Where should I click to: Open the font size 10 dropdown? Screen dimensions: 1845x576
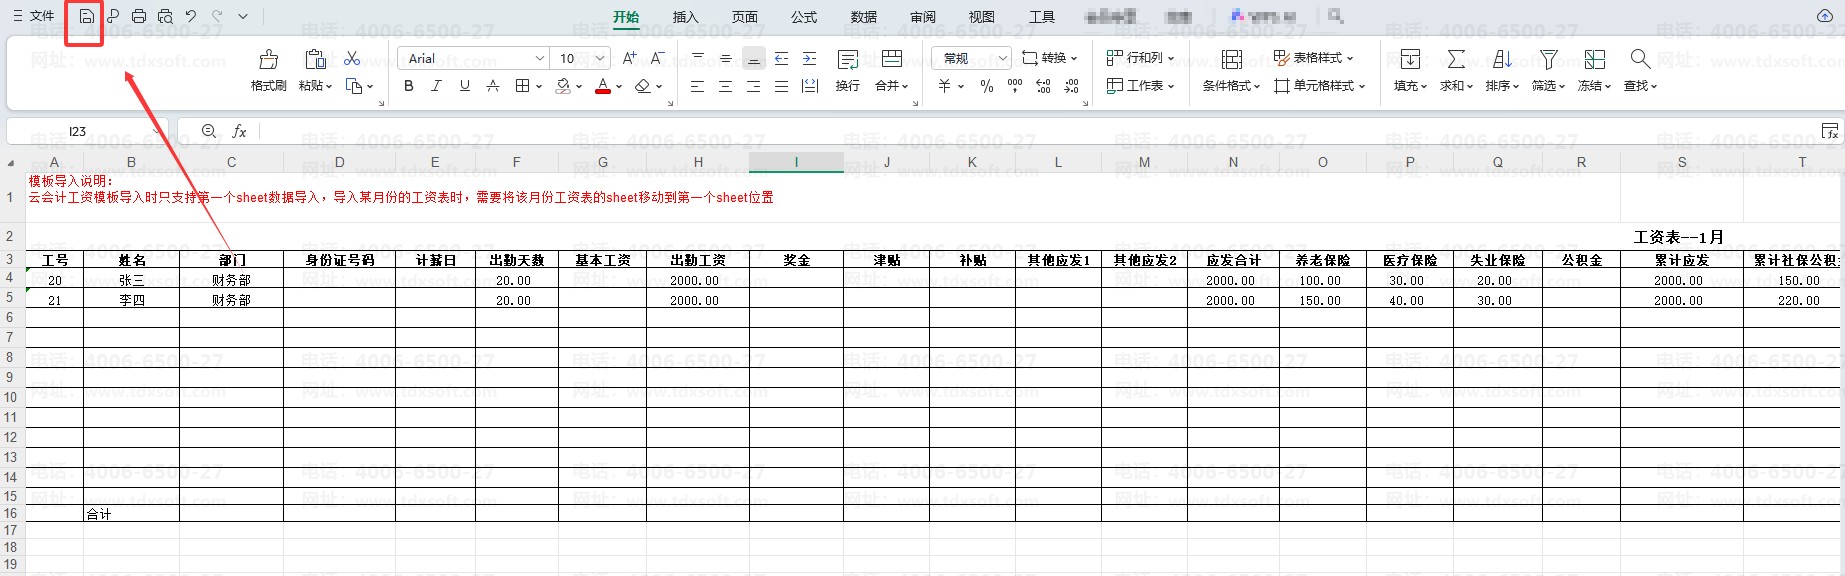tap(600, 59)
